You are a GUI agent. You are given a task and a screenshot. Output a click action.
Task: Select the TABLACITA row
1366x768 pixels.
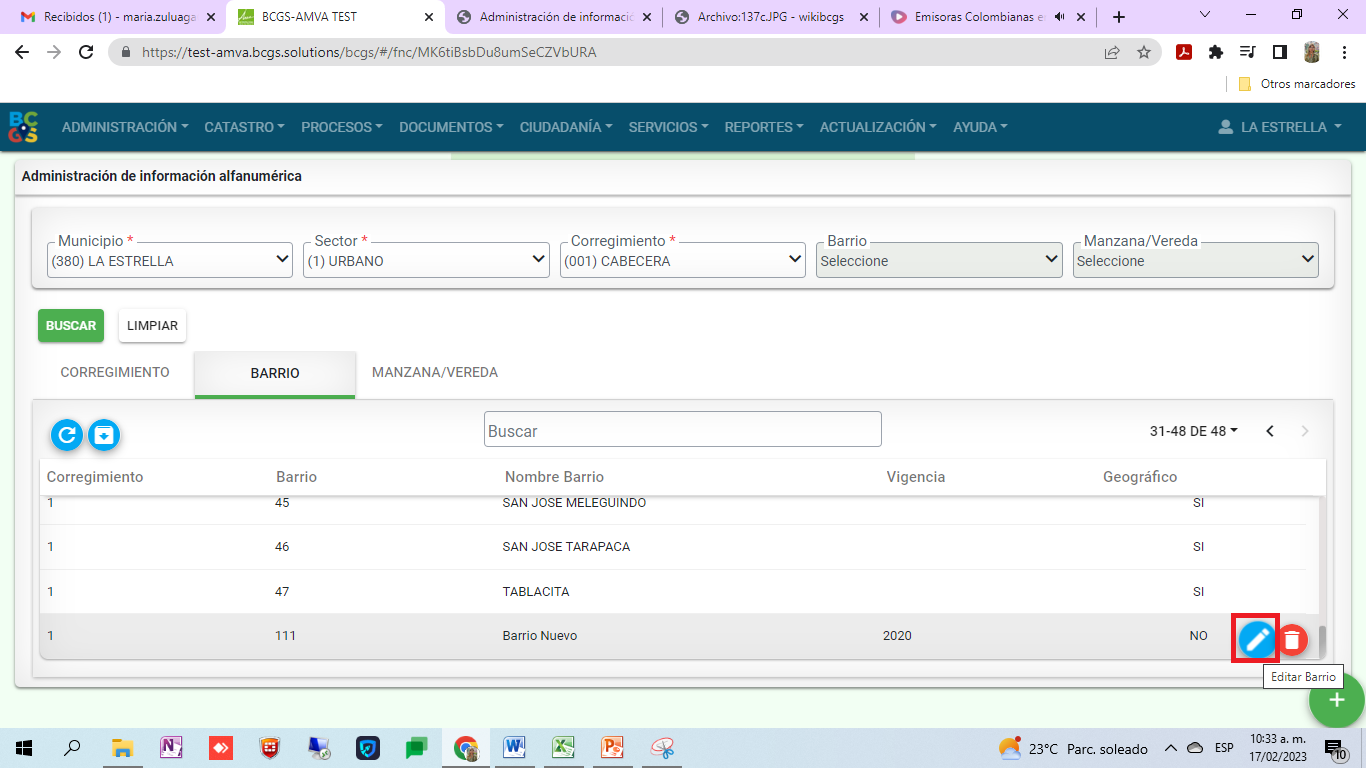click(x=672, y=592)
